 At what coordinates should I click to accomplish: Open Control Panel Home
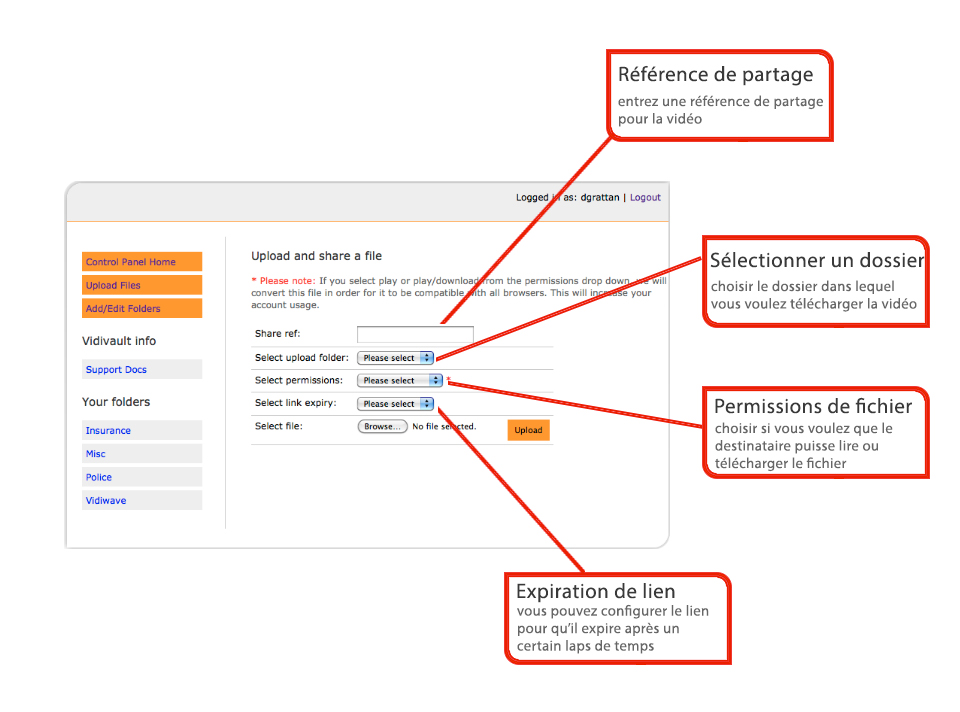[x=131, y=262]
